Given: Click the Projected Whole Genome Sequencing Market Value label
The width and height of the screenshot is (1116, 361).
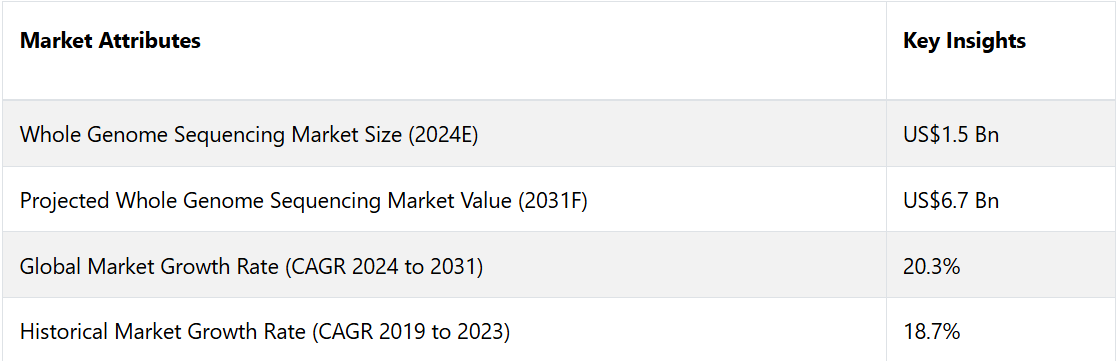Looking at the screenshot, I should (x=303, y=201).
